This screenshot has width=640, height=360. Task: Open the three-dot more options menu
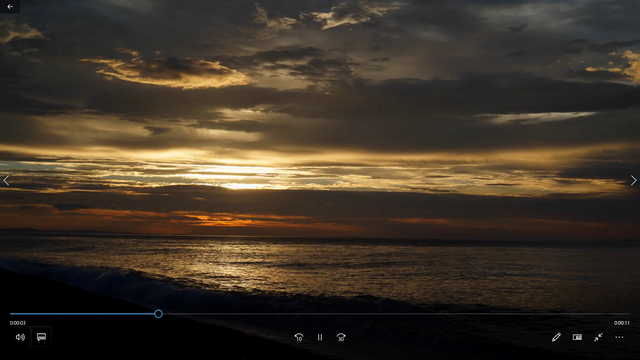[619, 337]
